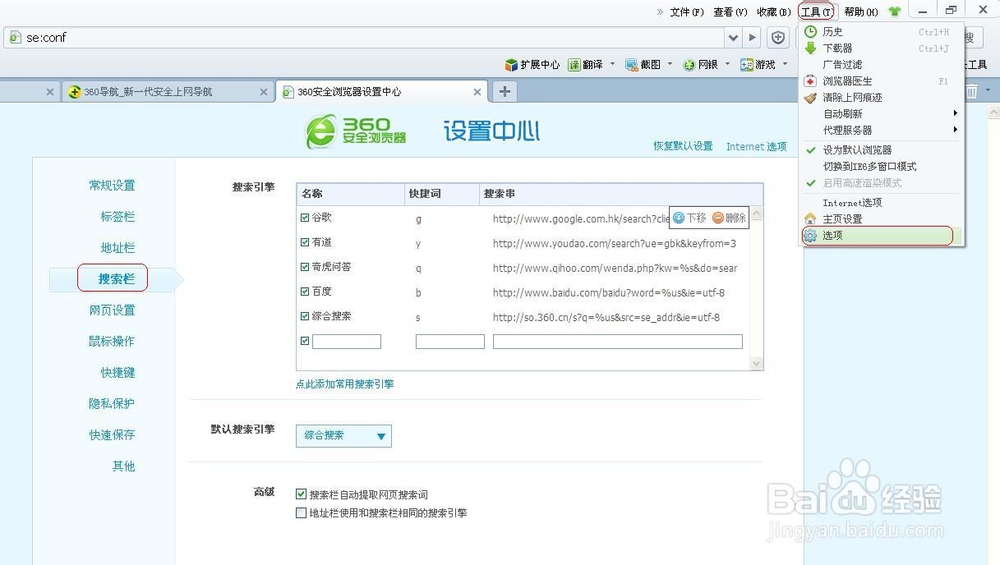Screen dimensions: 1000x565
Task: Click the empty 名称 name input field
Action: (346, 342)
